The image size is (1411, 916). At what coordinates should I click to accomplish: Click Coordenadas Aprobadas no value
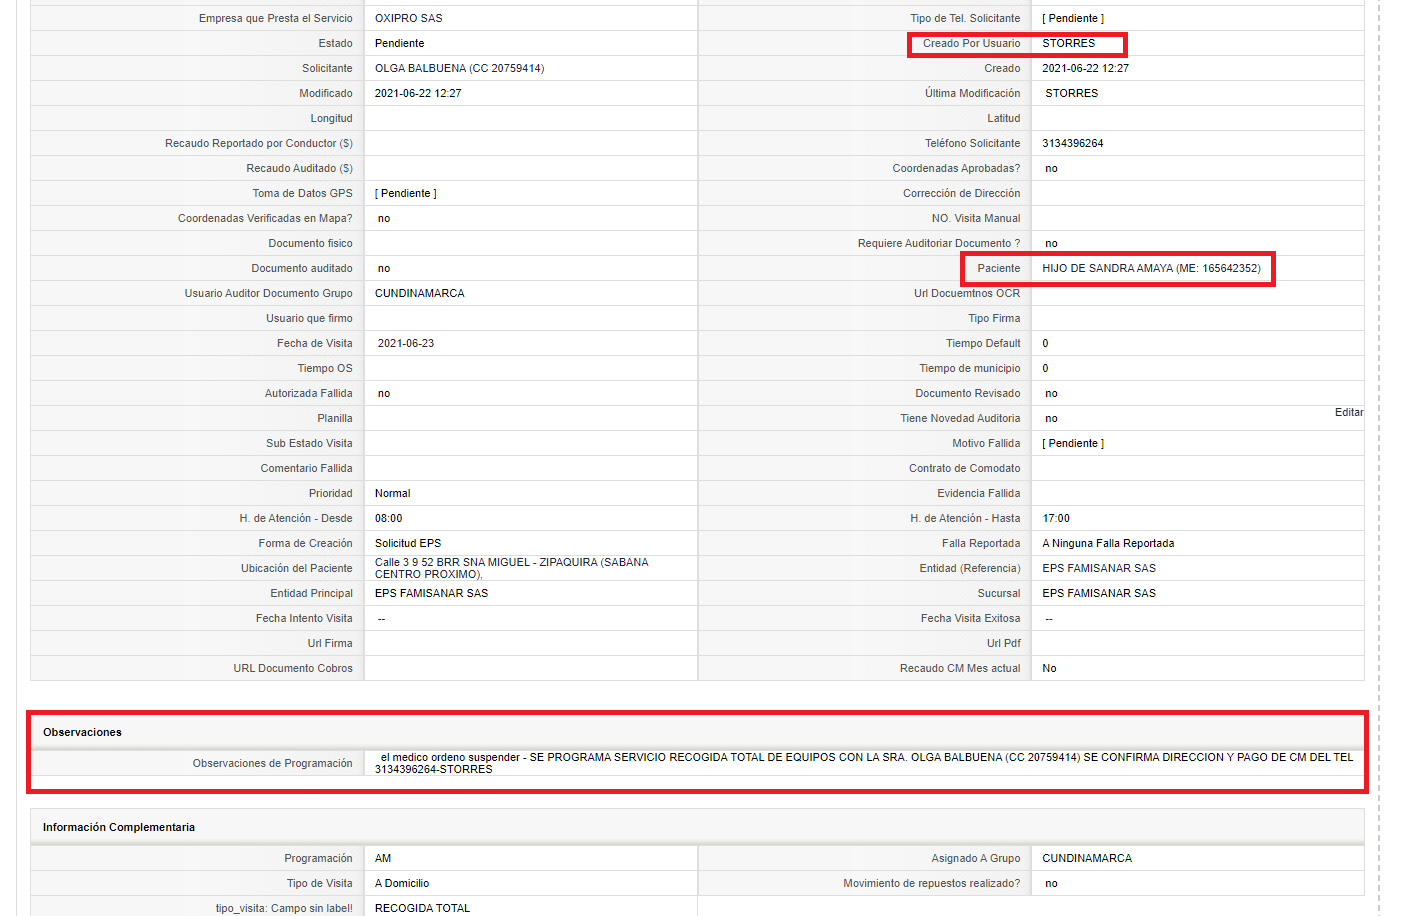pos(1051,168)
